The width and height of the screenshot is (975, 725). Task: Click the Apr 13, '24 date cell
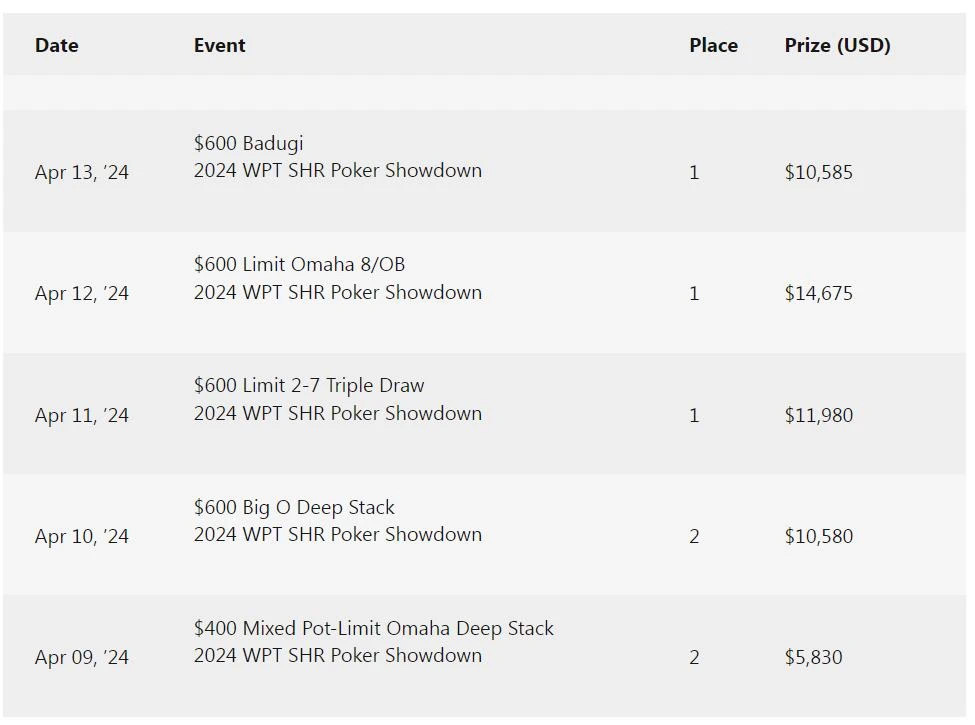point(82,172)
